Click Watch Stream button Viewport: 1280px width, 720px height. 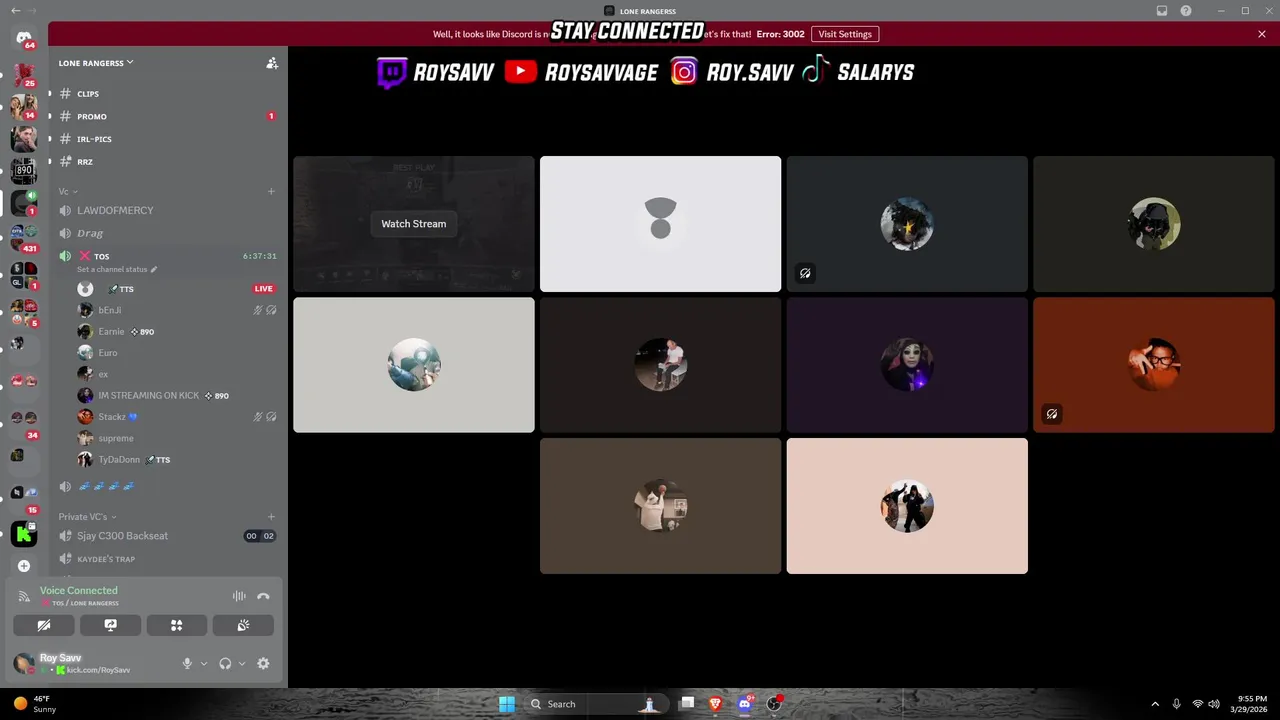(414, 224)
